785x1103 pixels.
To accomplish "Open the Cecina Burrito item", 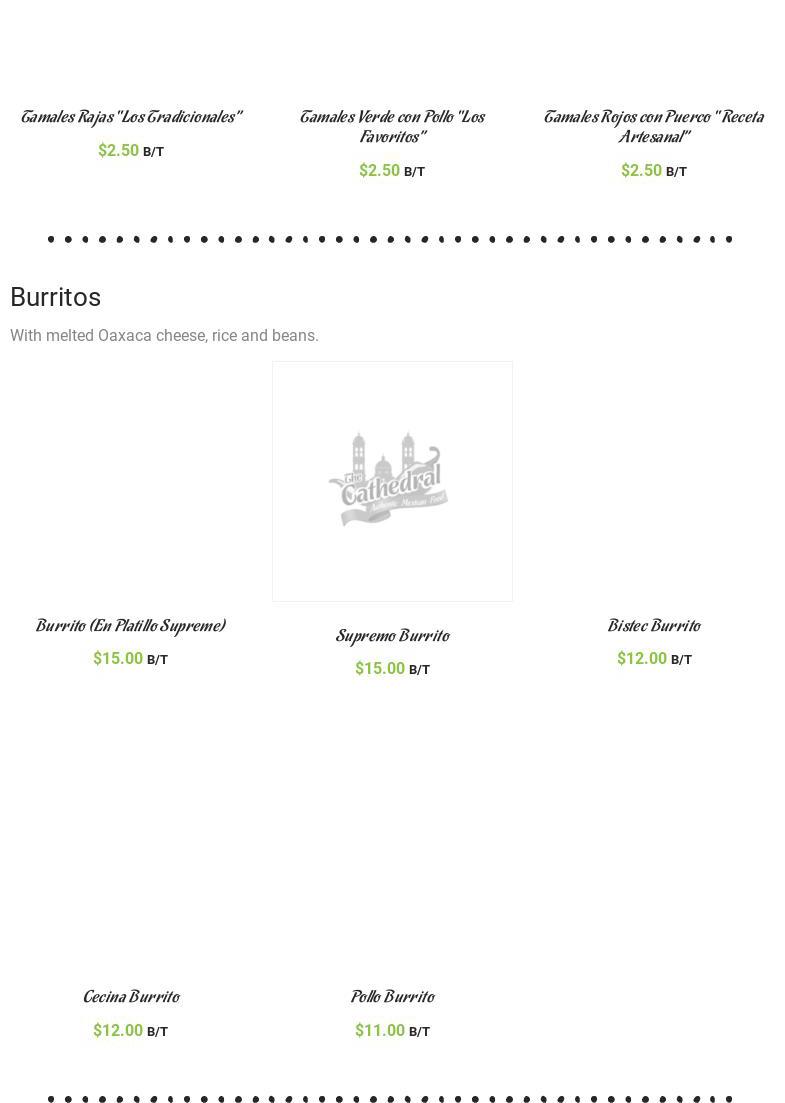I will 131,998.
